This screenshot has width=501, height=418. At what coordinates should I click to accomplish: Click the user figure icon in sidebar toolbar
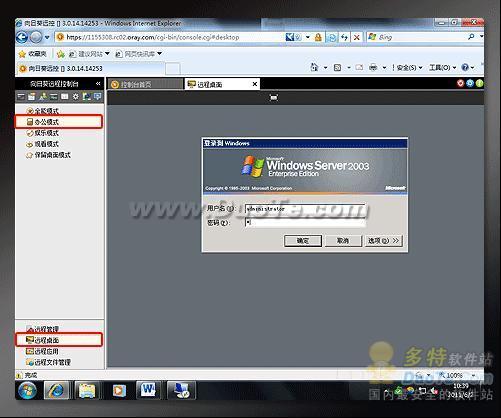[x=43, y=97]
